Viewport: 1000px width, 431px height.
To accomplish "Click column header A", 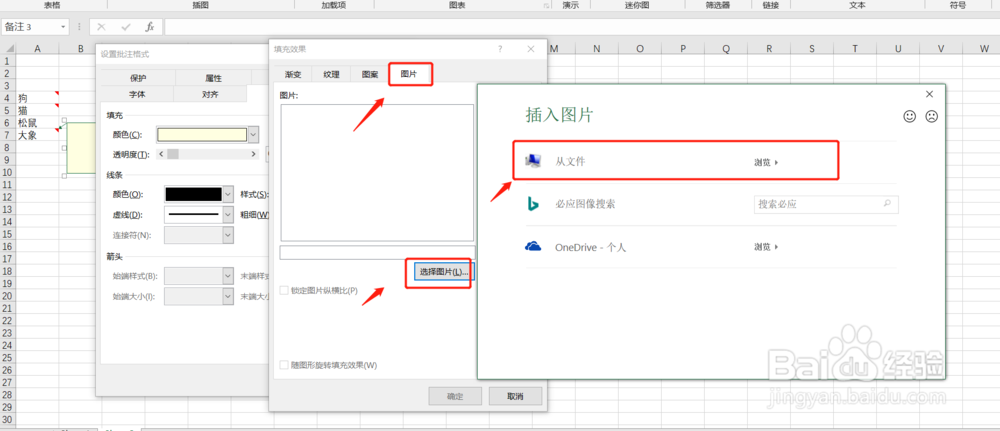I will 37,49.
